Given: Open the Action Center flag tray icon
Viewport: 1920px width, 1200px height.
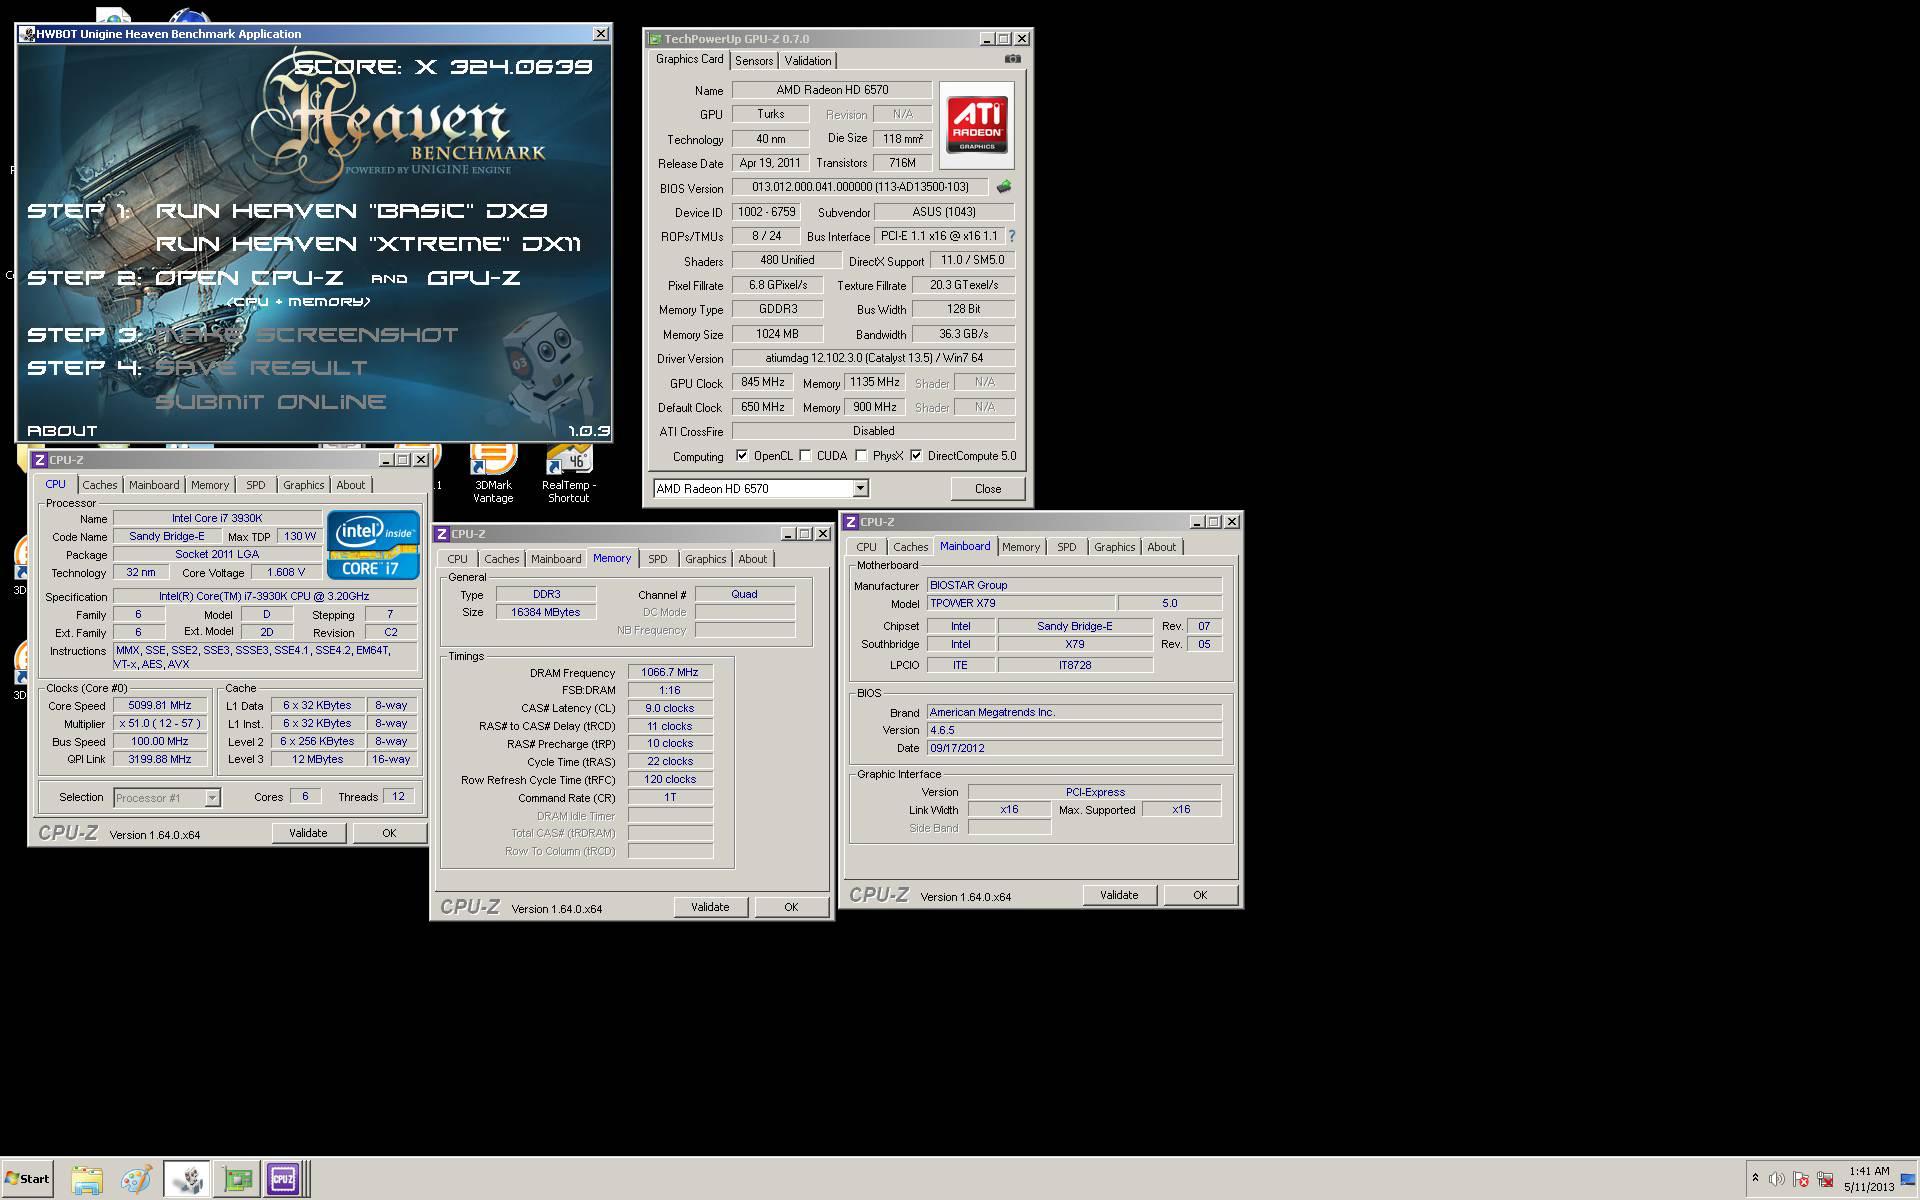Looking at the screenshot, I should (x=1801, y=1180).
